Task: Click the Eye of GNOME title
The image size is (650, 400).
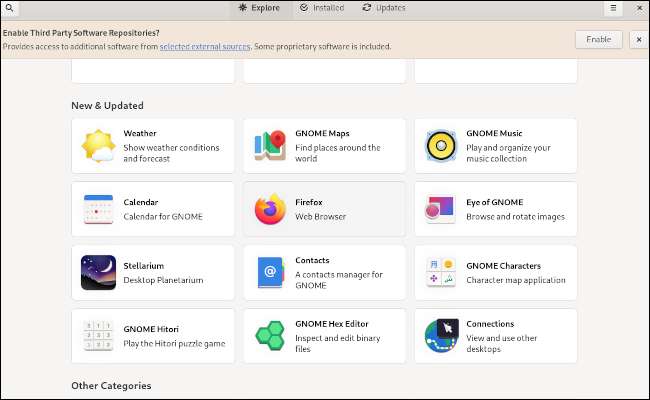Action: [495, 202]
